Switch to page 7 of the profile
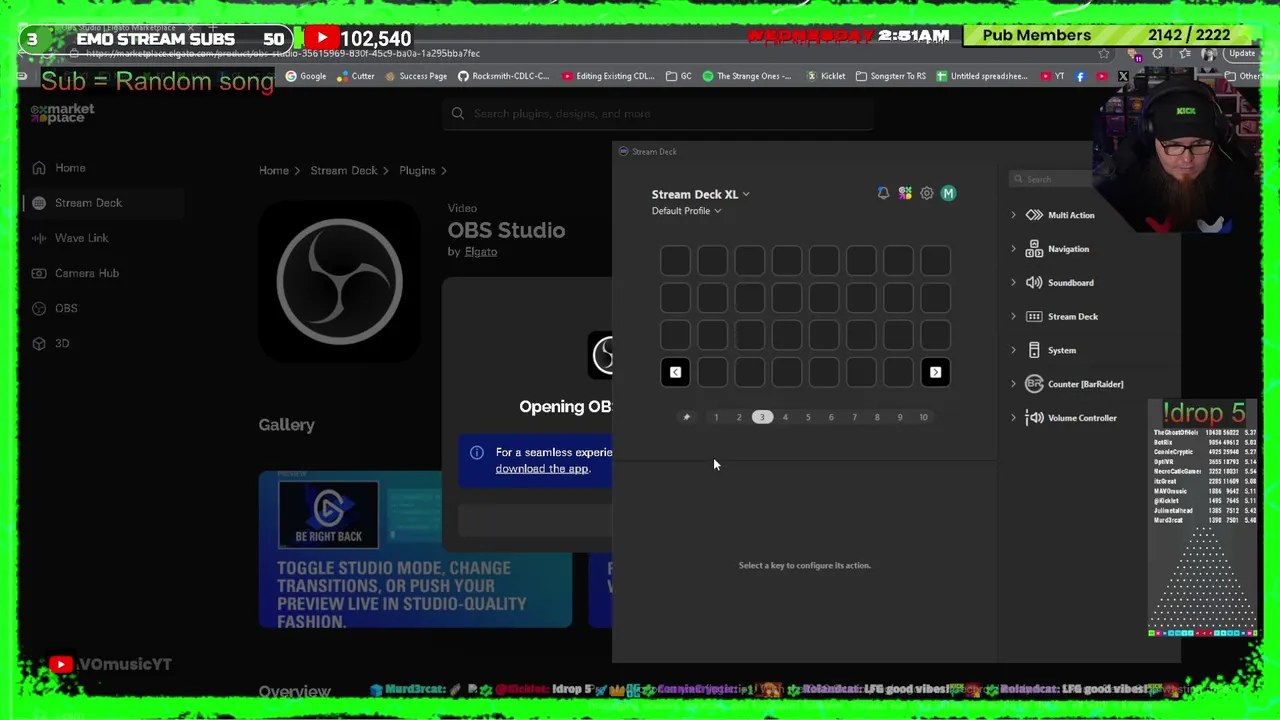This screenshot has width=1280, height=720. (x=854, y=417)
